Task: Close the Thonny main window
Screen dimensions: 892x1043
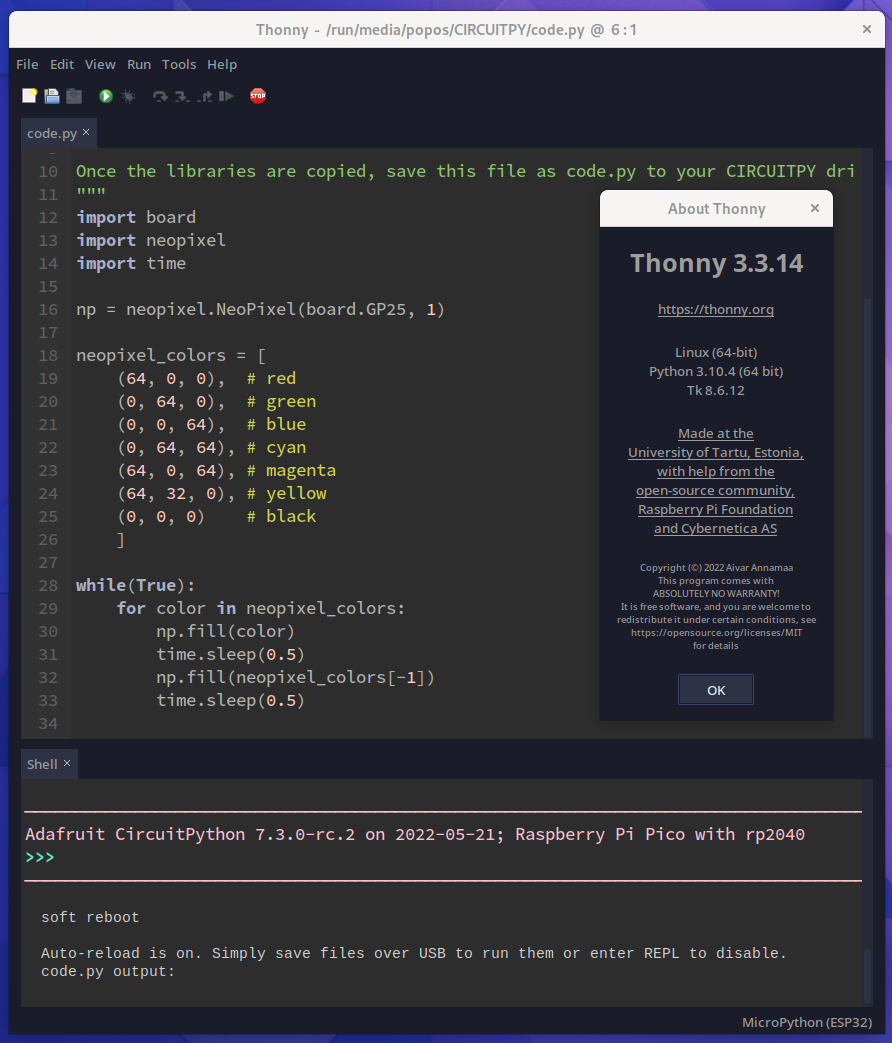Action: pyautogui.click(x=867, y=29)
